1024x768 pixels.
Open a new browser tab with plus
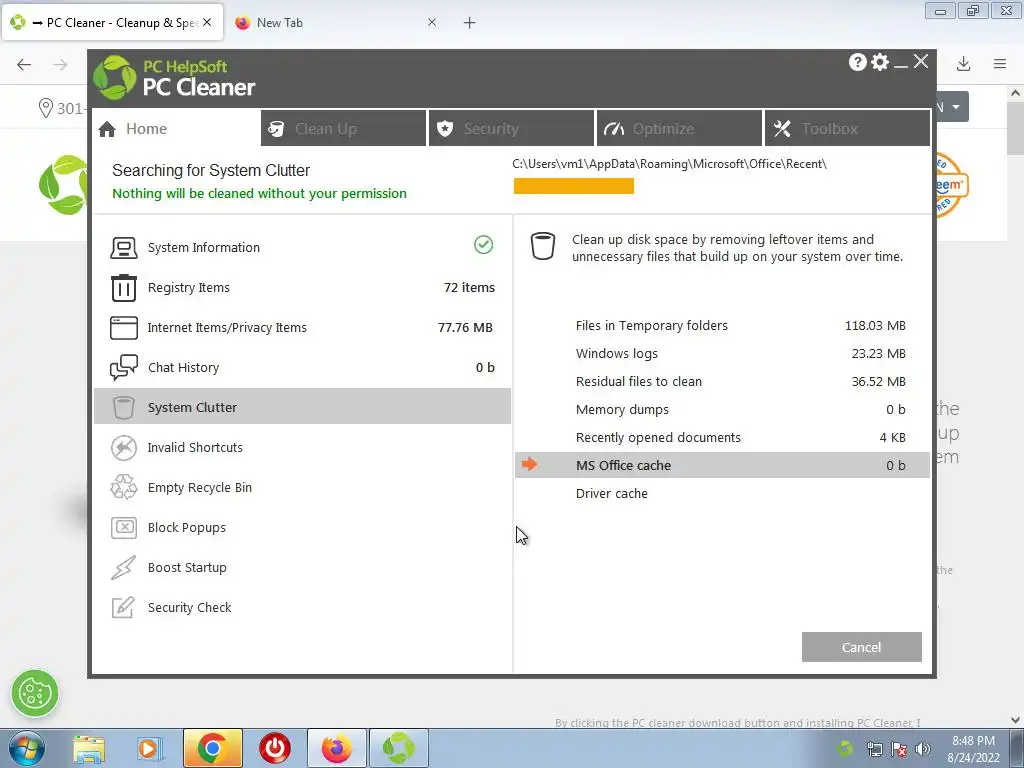point(470,23)
